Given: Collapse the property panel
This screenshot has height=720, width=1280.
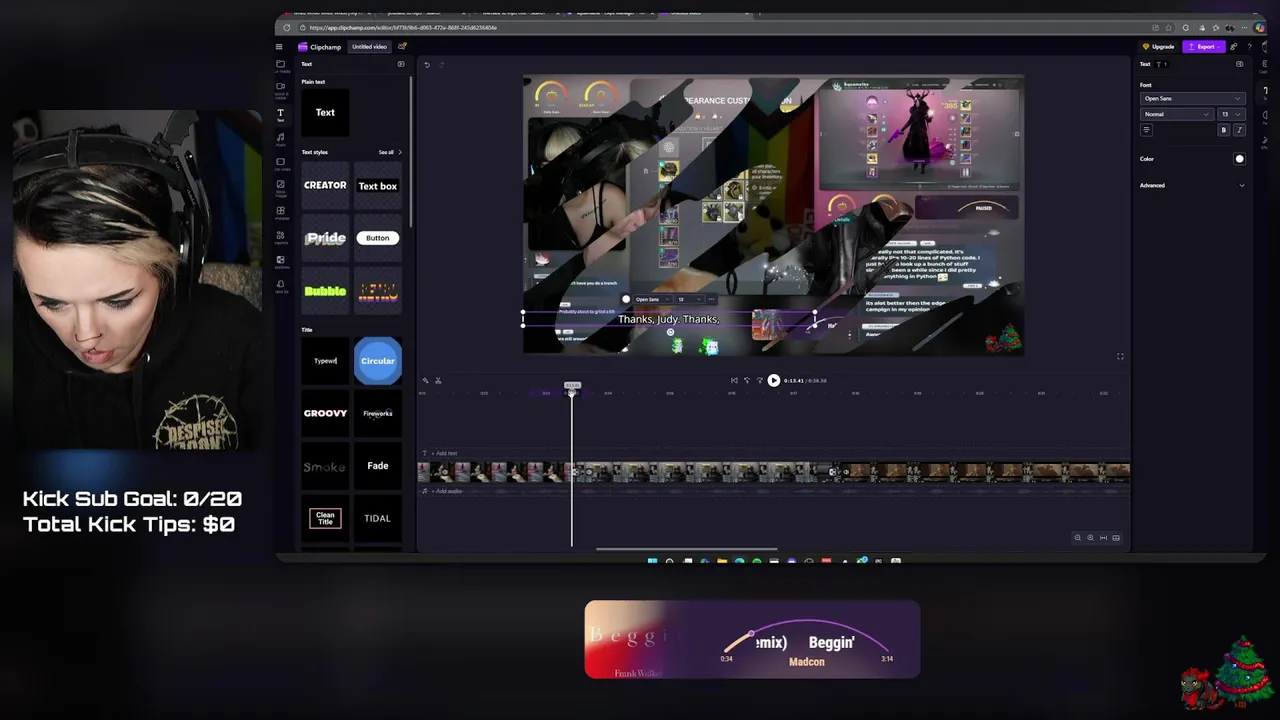Looking at the screenshot, I should point(1239,64).
